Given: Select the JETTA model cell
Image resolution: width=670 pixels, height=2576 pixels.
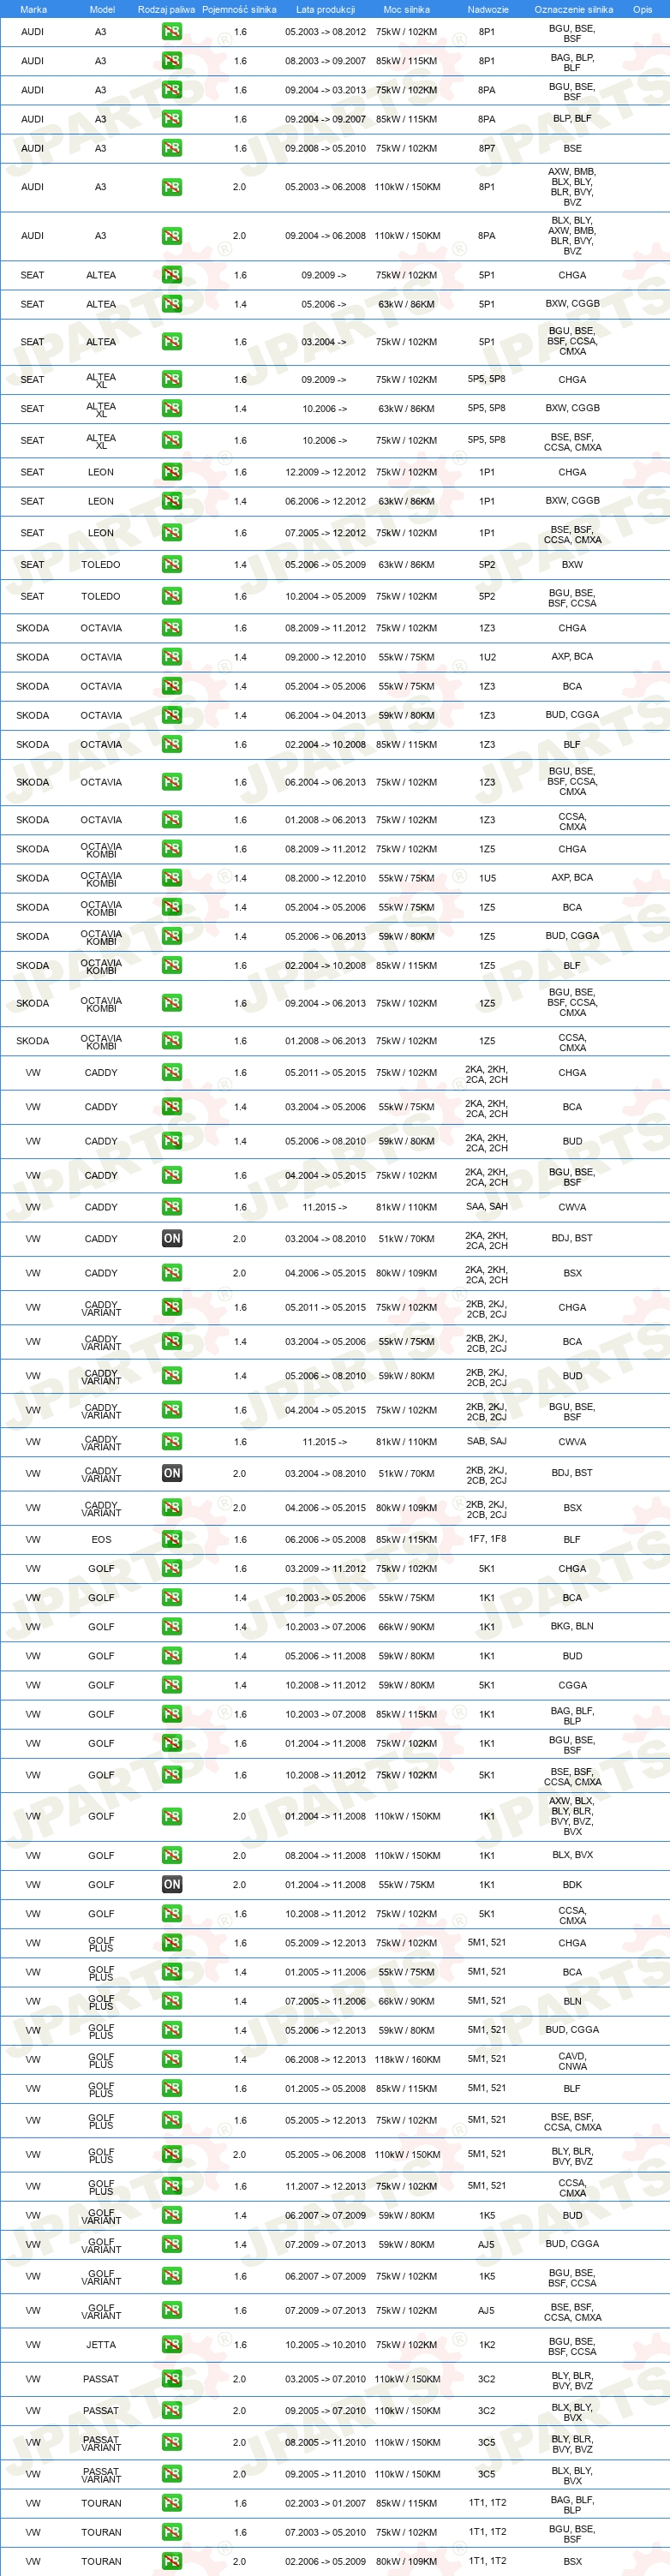Looking at the screenshot, I should [x=101, y=2344].
